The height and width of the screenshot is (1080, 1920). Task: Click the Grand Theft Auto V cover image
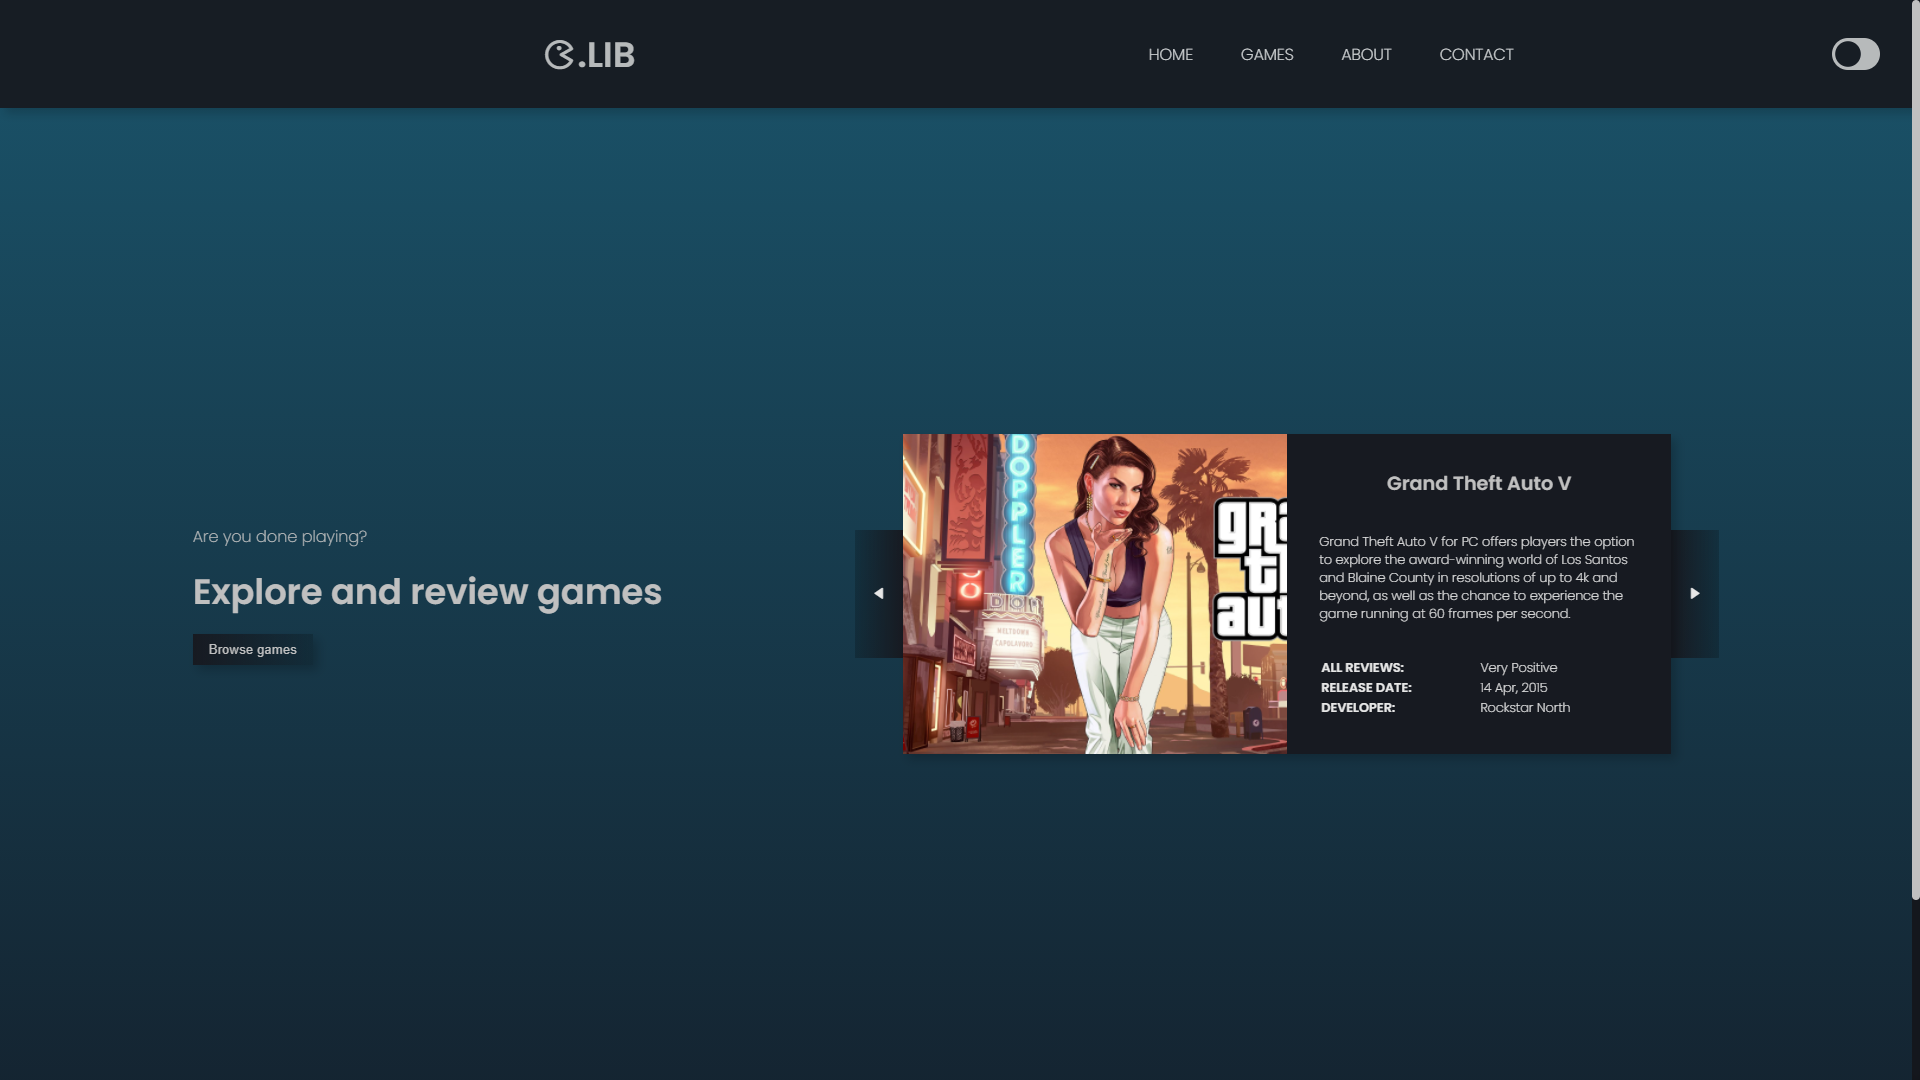click(x=1094, y=594)
